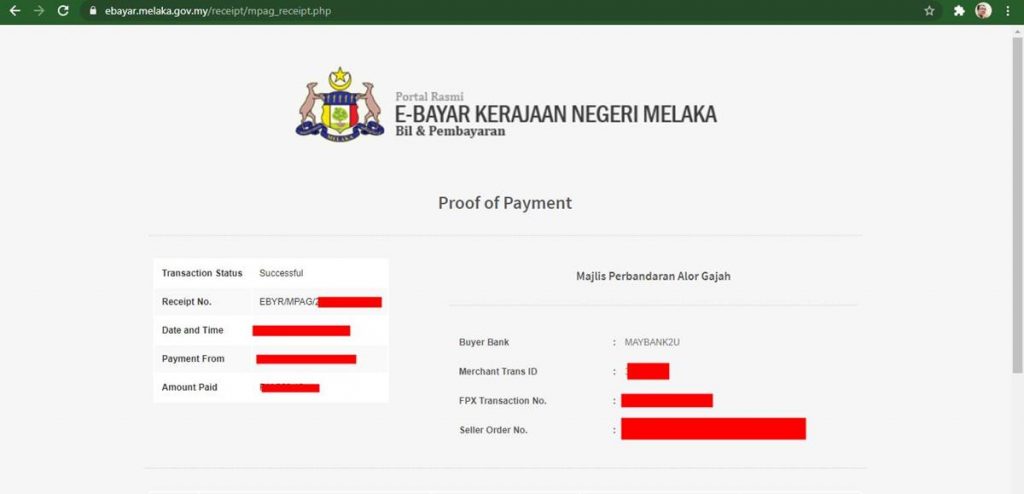Click the Seller Order No. label

tap(493, 430)
